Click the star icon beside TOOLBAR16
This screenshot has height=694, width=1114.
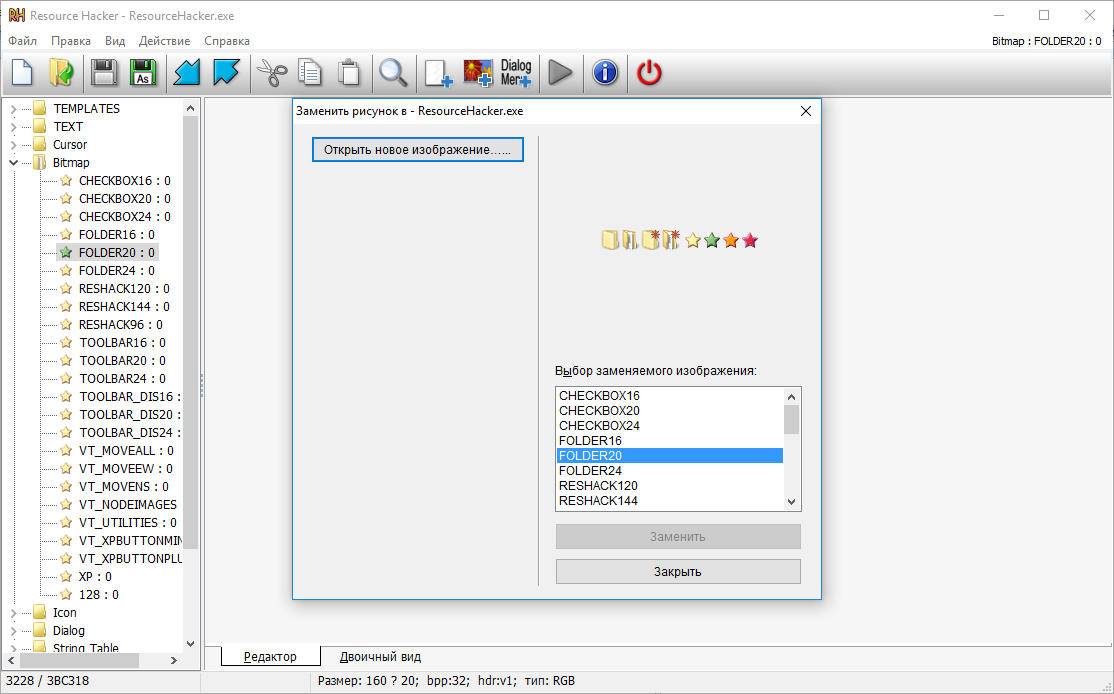click(x=66, y=342)
